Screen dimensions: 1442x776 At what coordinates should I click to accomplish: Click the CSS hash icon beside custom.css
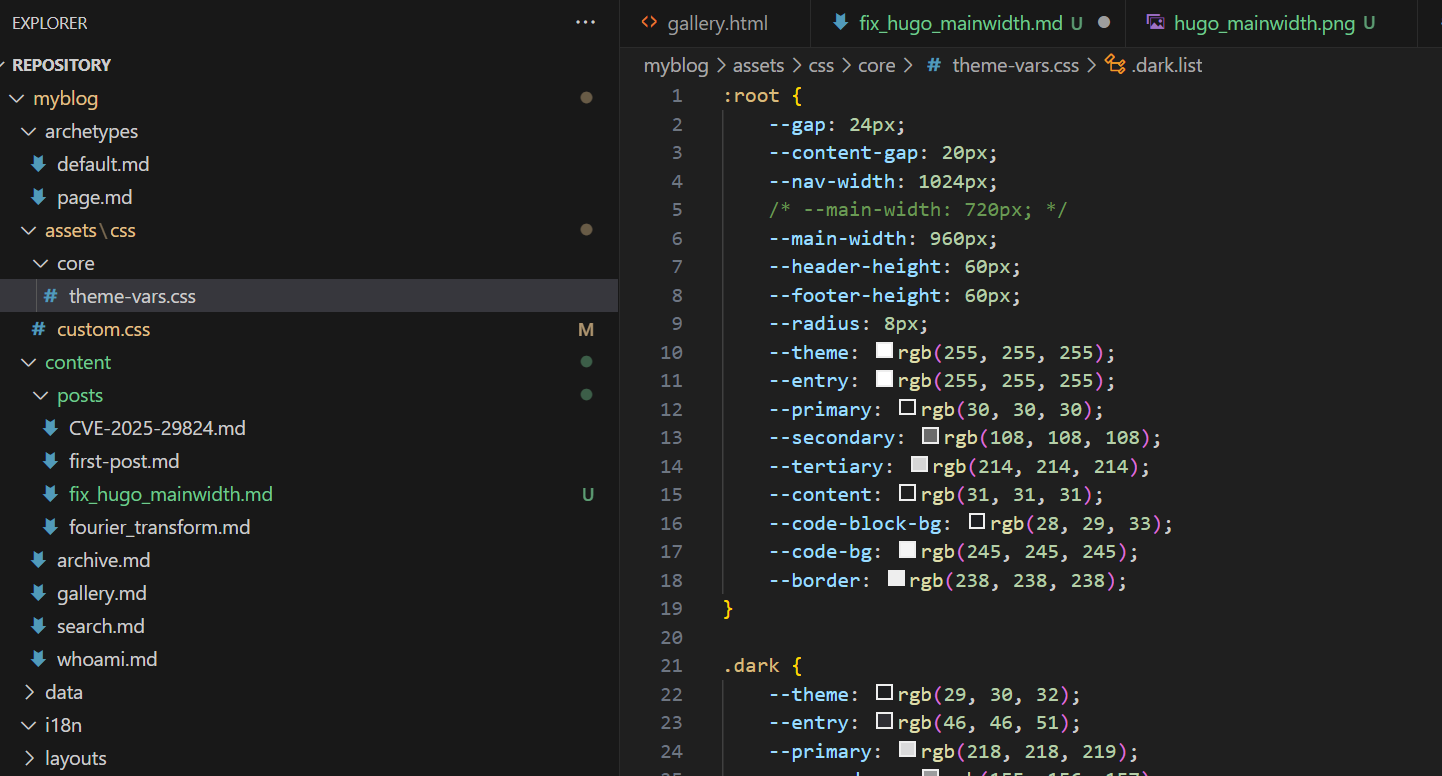[38, 329]
